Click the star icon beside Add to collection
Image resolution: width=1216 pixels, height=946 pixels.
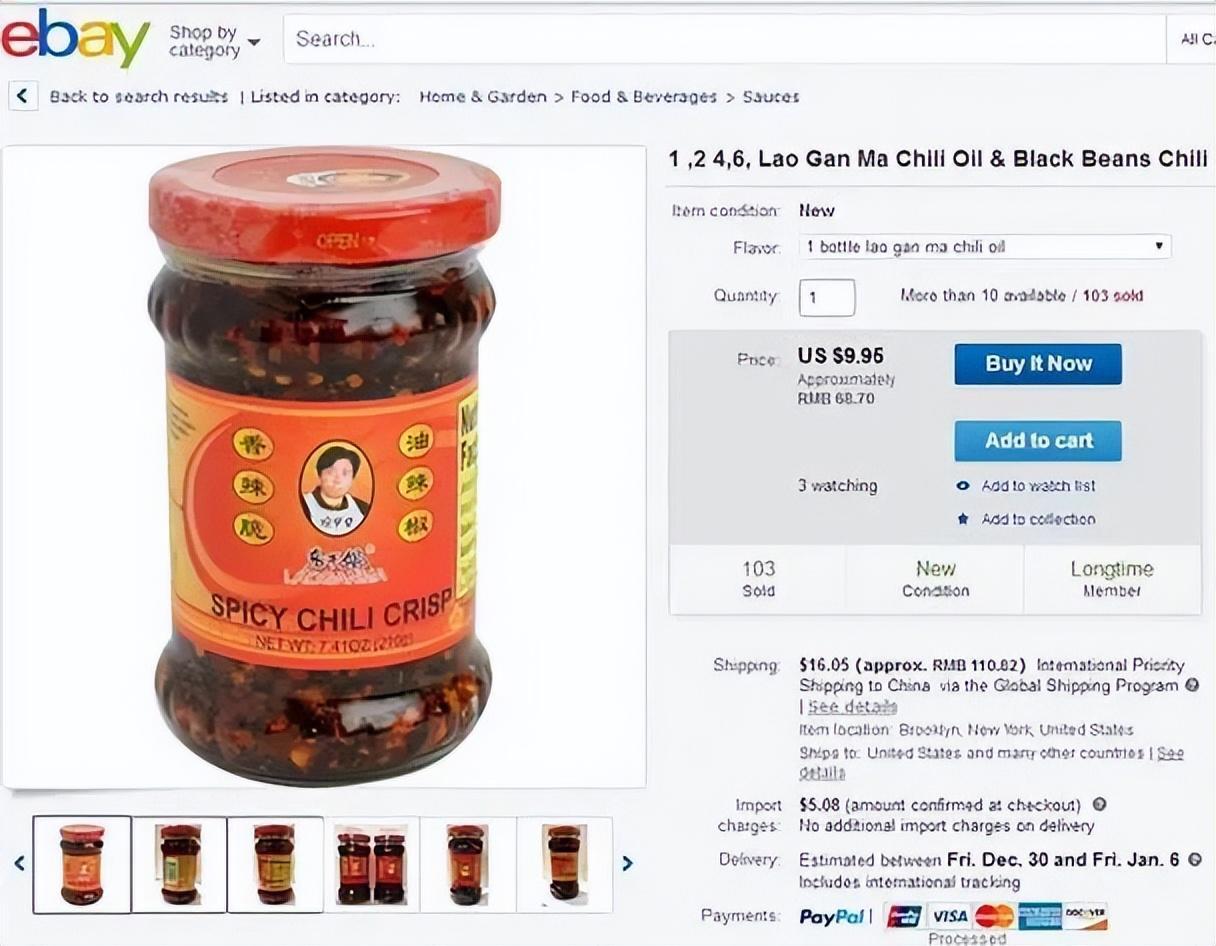coord(963,519)
